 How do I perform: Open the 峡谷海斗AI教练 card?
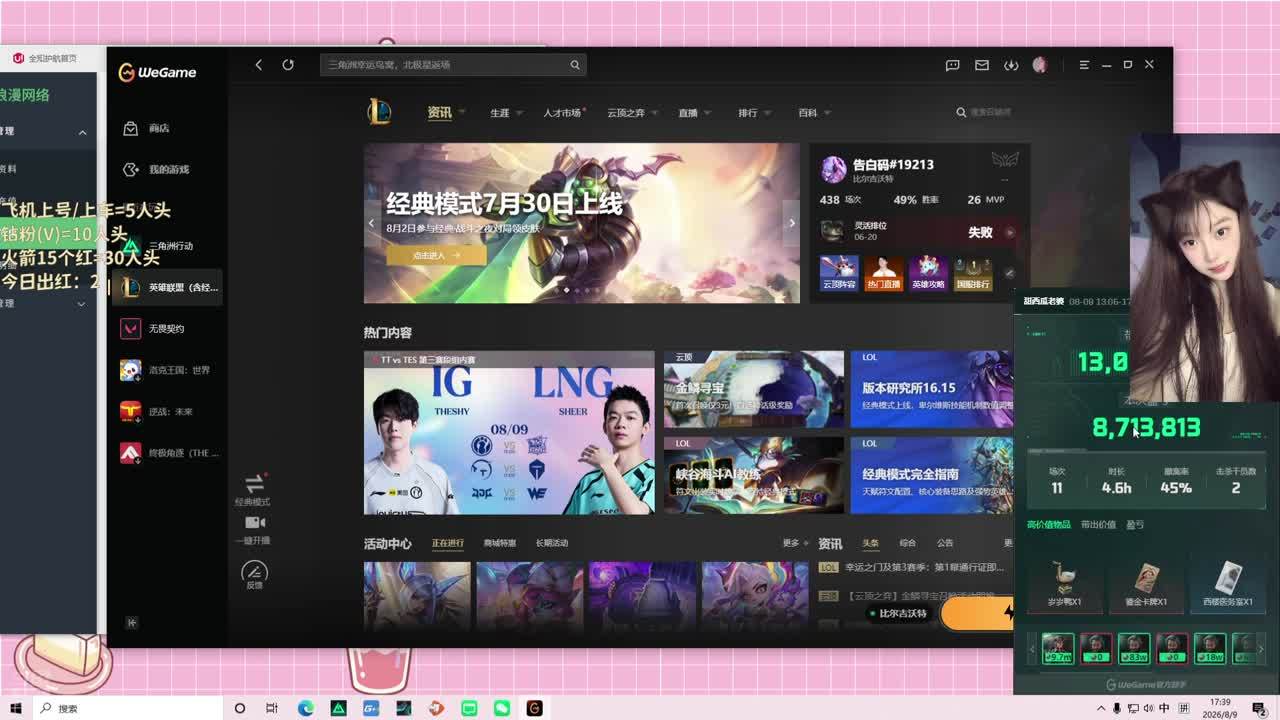[754, 475]
